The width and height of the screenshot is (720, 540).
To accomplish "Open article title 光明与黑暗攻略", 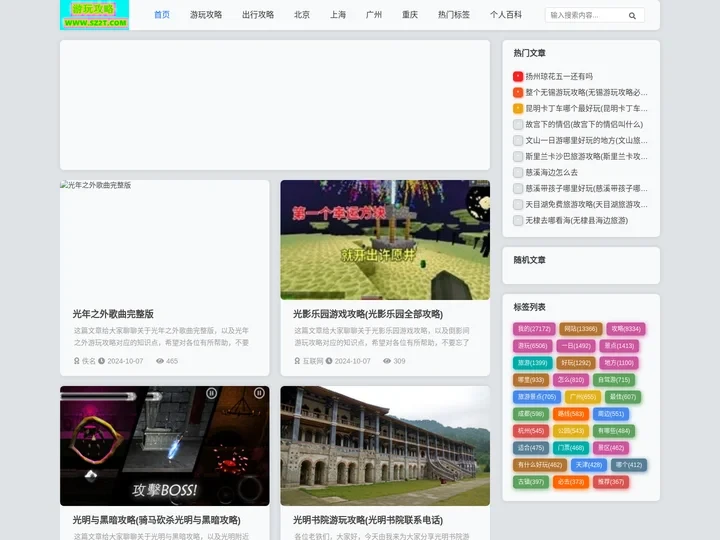I will [x=157, y=520].
